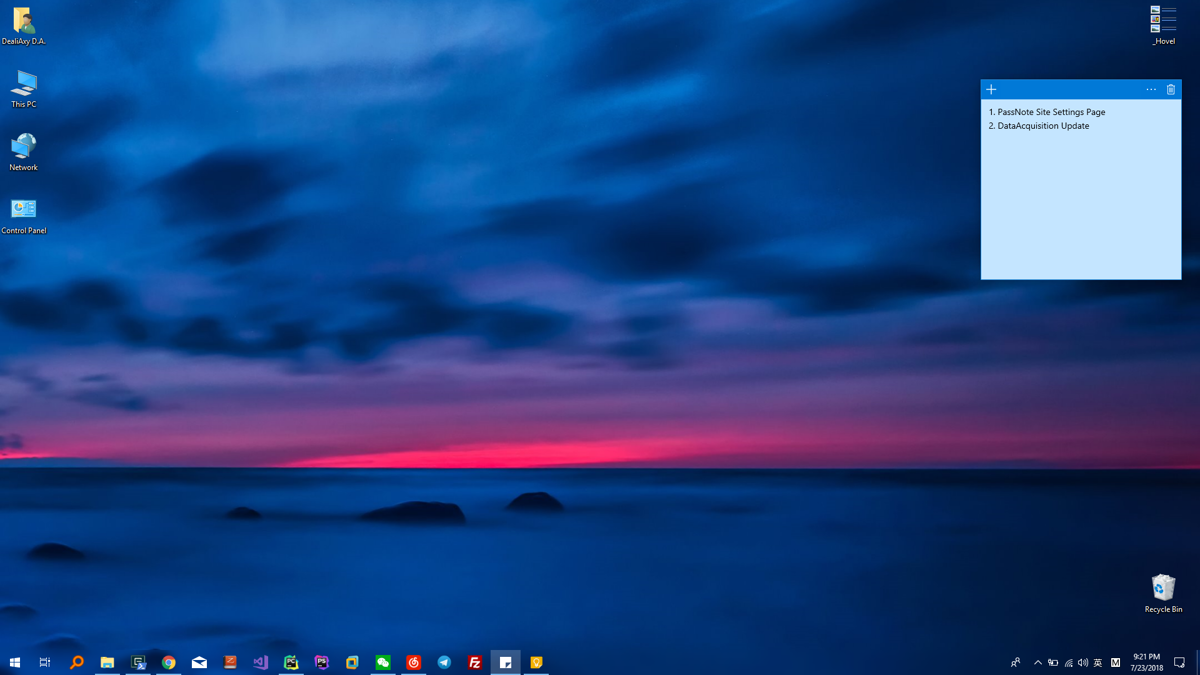Viewport: 1200px width, 675px height.
Task: Open Task View on the taskbar
Action: [45, 662]
